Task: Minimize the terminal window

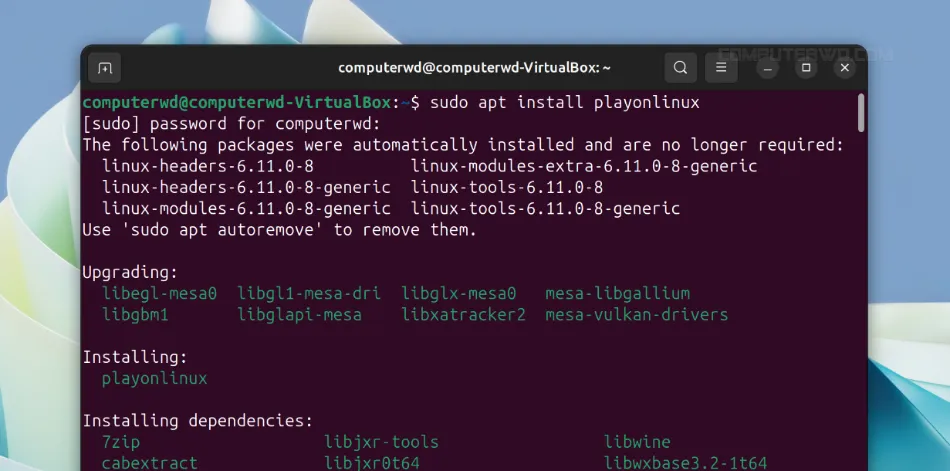Action: (x=768, y=68)
